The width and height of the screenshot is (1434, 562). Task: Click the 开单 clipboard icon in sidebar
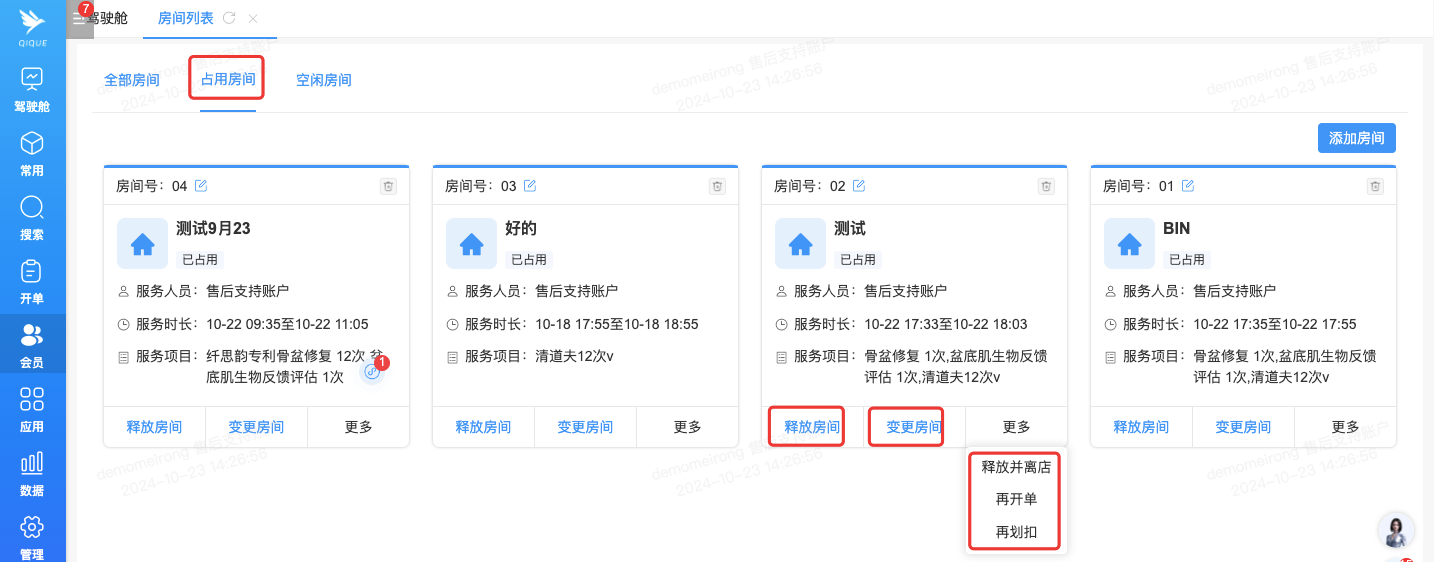(32, 272)
